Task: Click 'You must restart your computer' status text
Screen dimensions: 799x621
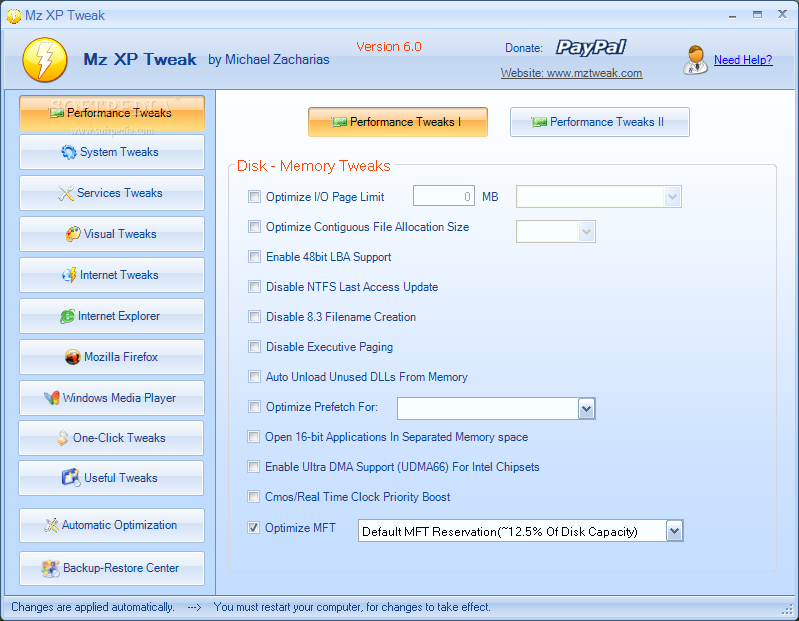Action: point(352,607)
